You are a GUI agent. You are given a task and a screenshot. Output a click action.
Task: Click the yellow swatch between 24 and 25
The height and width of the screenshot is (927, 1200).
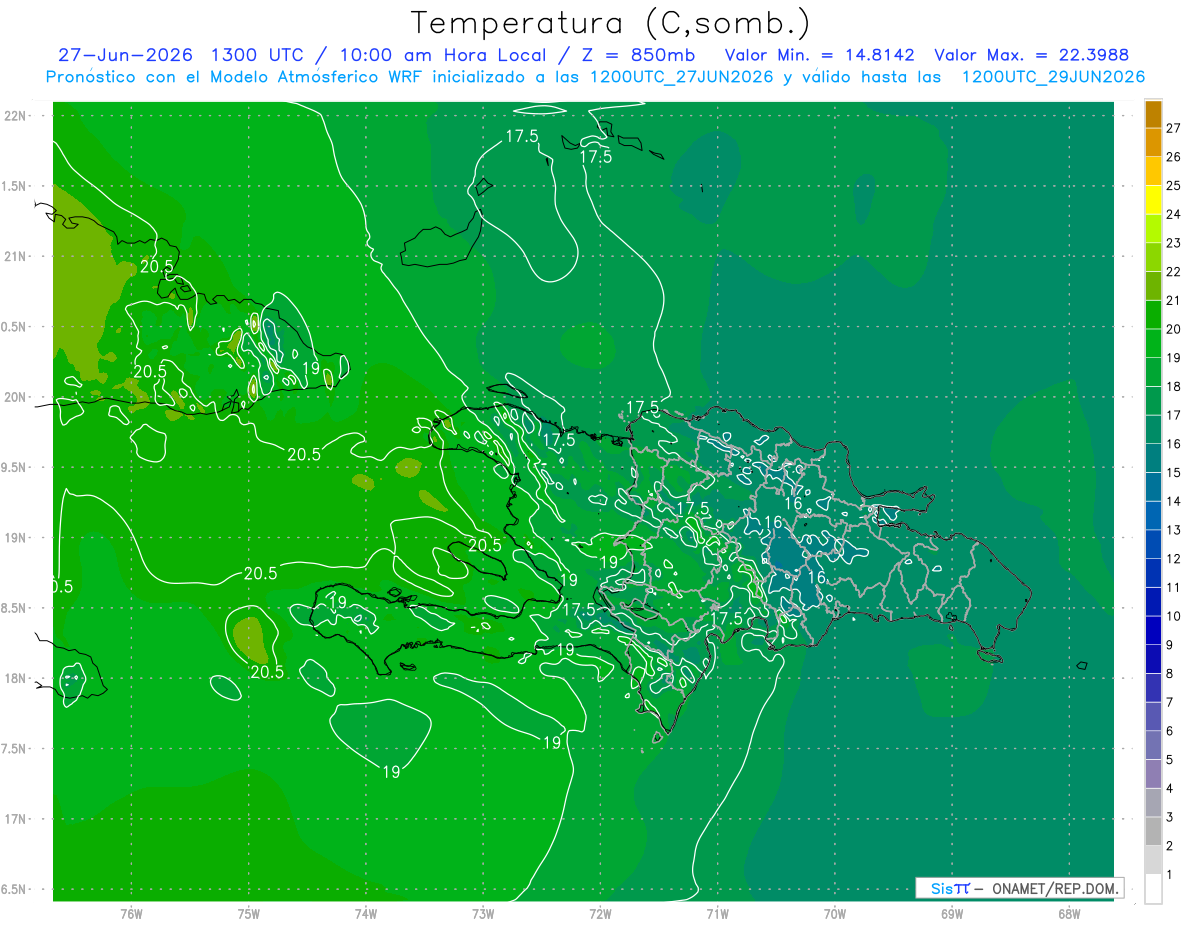tap(1153, 200)
